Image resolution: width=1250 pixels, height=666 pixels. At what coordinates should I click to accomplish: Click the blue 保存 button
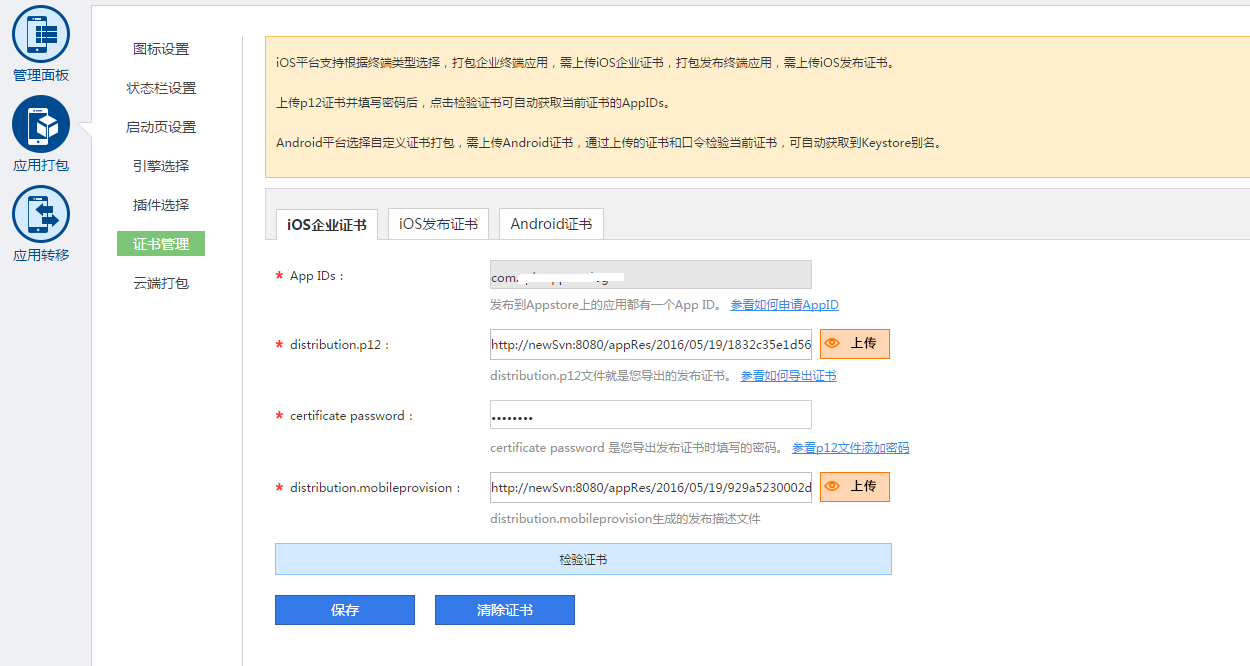coord(345,610)
